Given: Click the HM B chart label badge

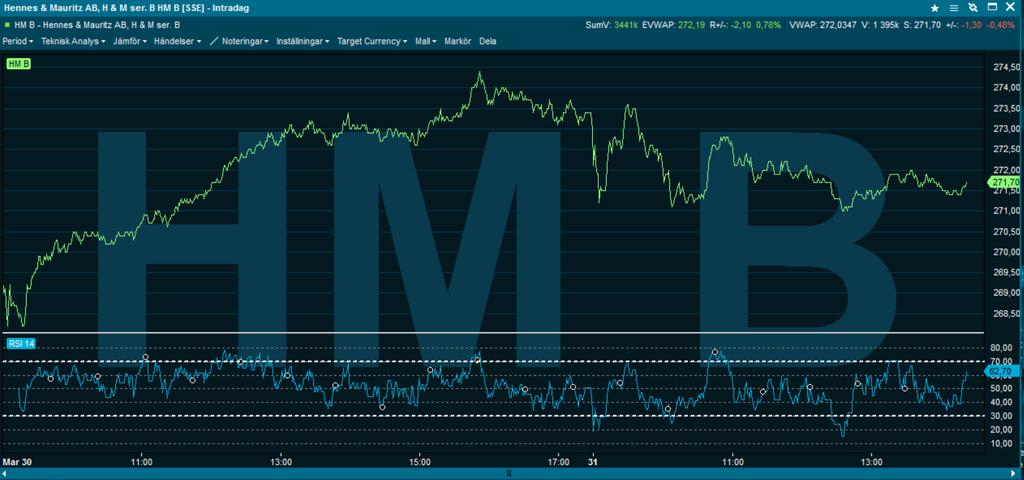Looking at the screenshot, I should (x=20, y=63).
